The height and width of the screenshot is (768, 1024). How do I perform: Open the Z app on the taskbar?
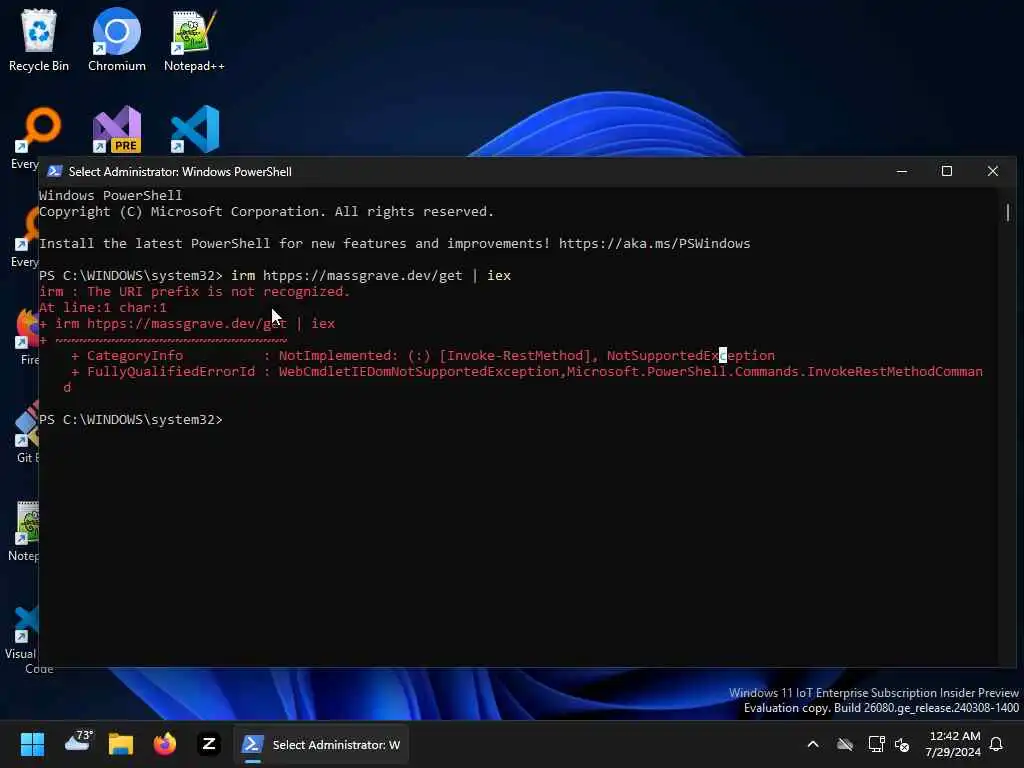(209, 744)
